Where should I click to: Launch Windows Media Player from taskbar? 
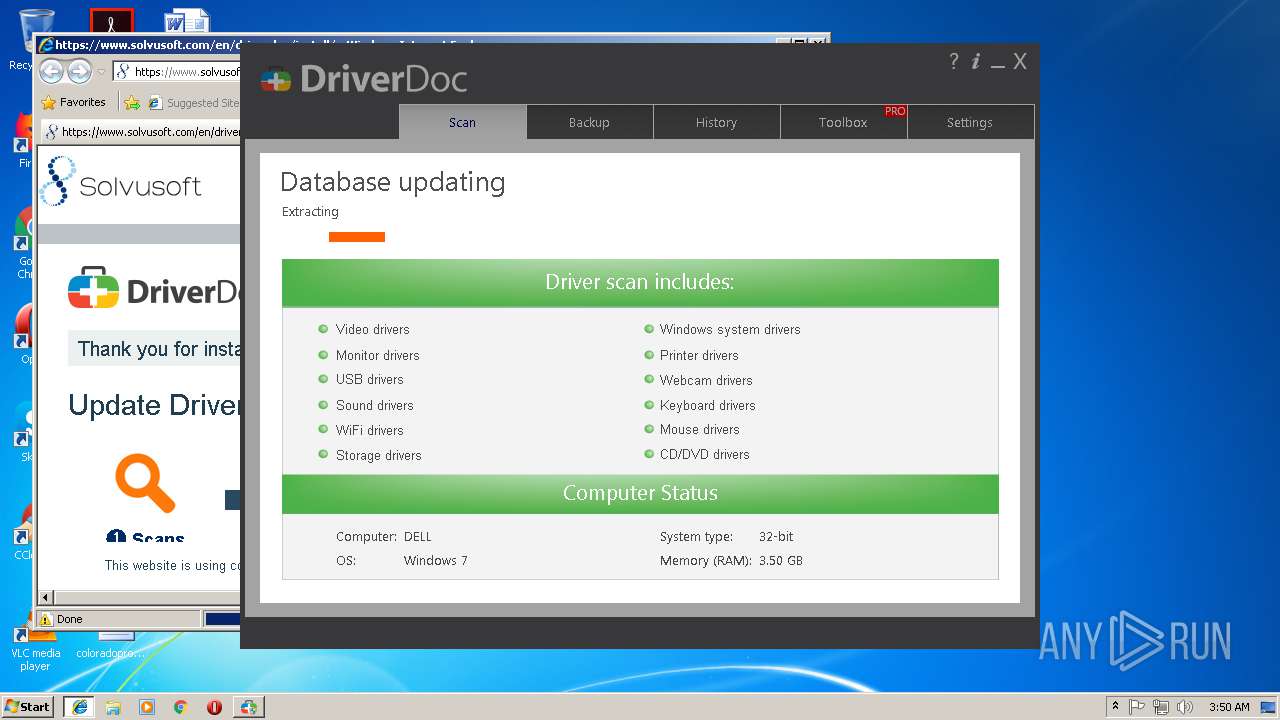click(147, 707)
